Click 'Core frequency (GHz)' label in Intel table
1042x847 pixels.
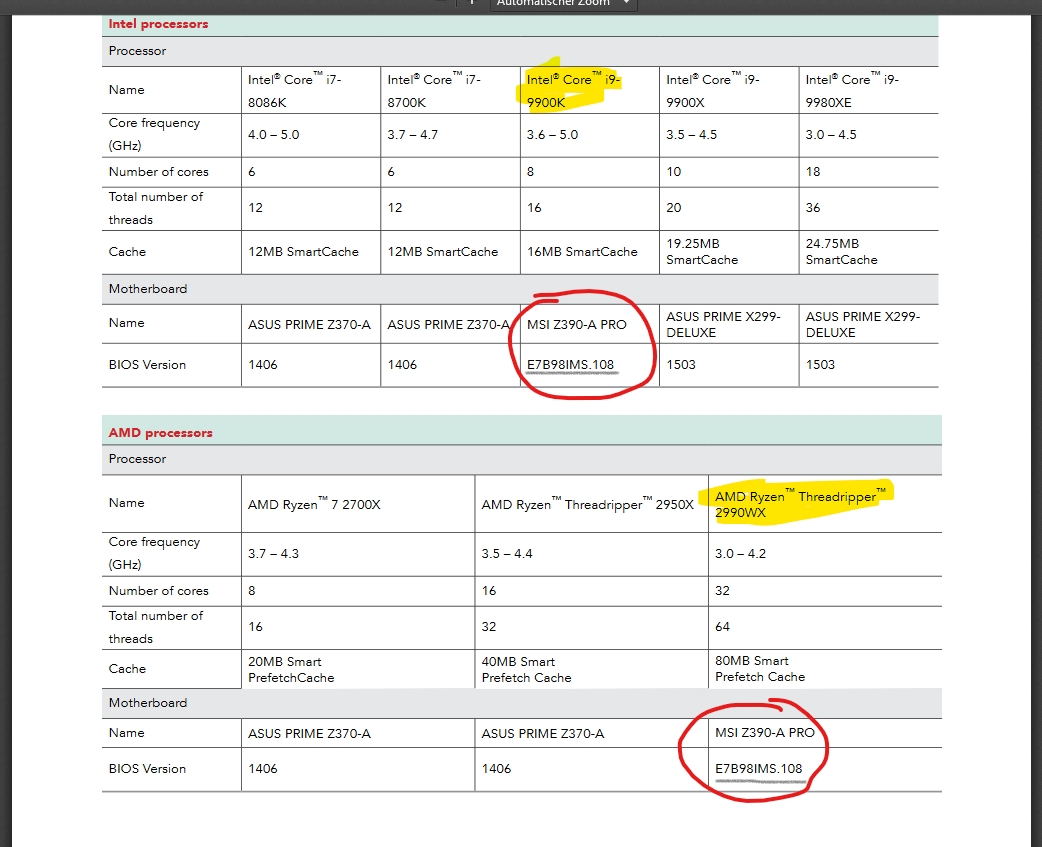coord(154,134)
